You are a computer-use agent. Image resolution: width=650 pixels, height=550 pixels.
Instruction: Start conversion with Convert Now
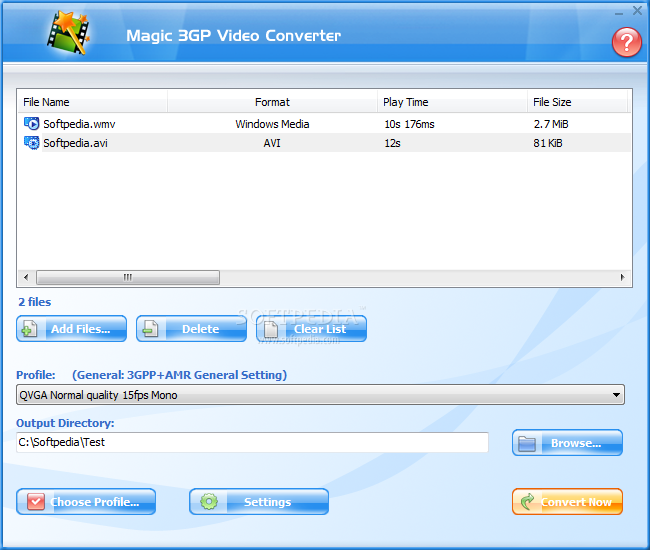tap(568, 502)
